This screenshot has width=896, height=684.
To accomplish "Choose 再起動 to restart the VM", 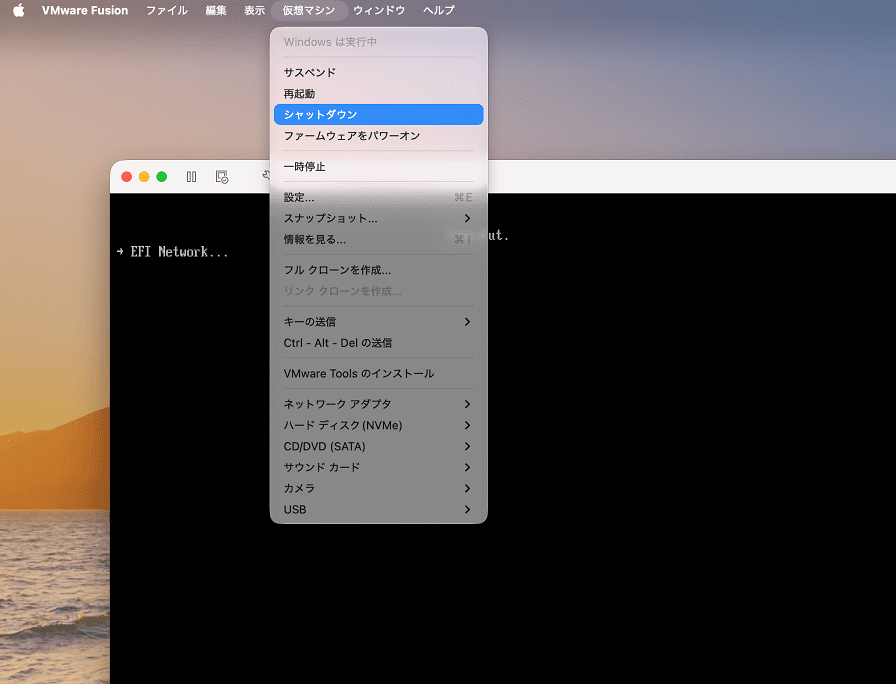I will (x=379, y=94).
